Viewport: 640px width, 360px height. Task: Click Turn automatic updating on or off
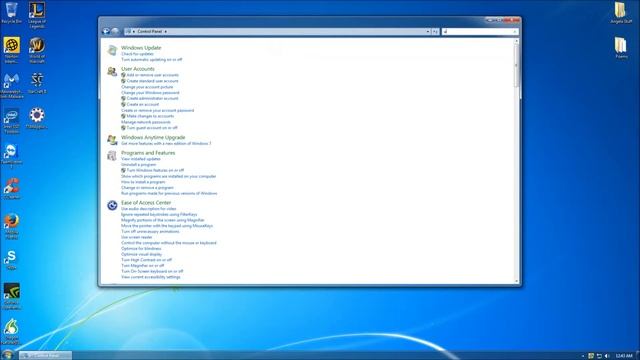[x=151, y=60]
